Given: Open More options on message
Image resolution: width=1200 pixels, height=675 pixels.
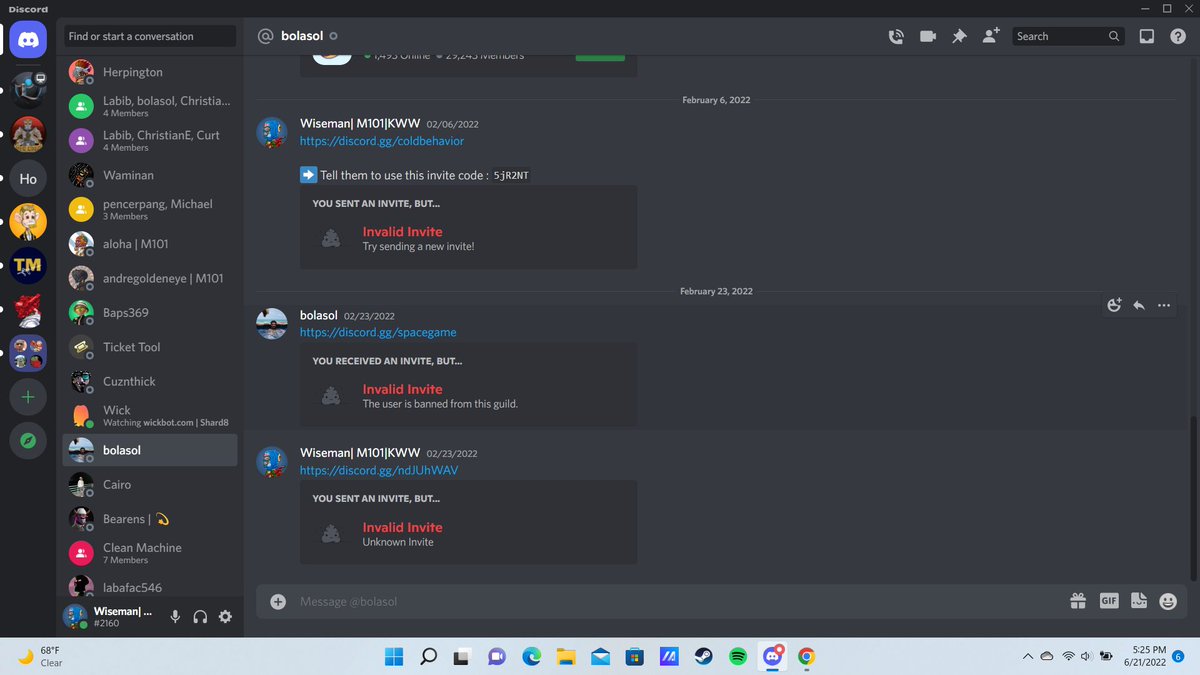Looking at the screenshot, I should 1164,306.
